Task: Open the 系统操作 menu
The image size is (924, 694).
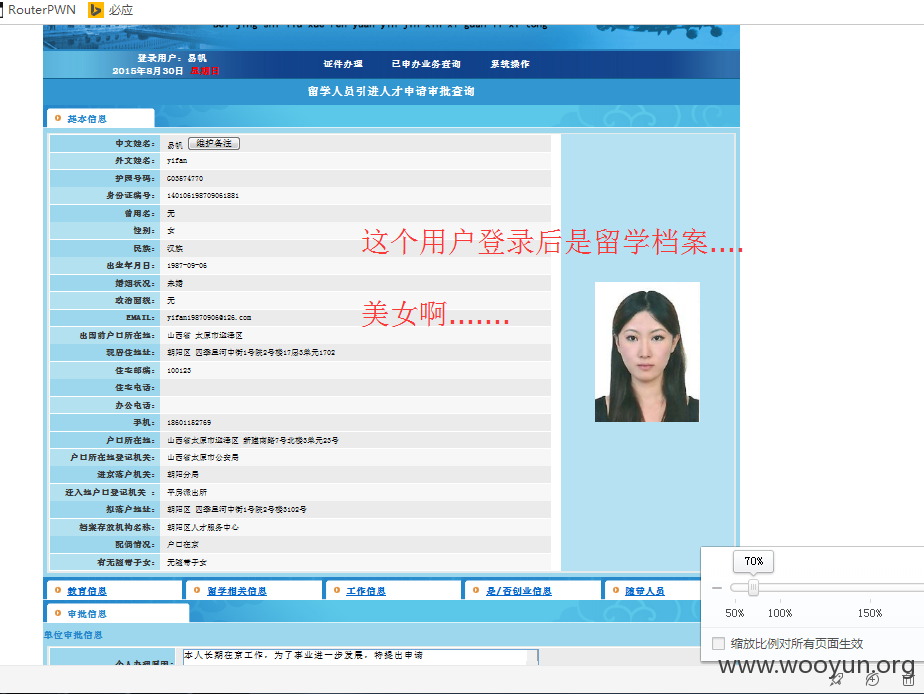Action: [x=510, y=64]
